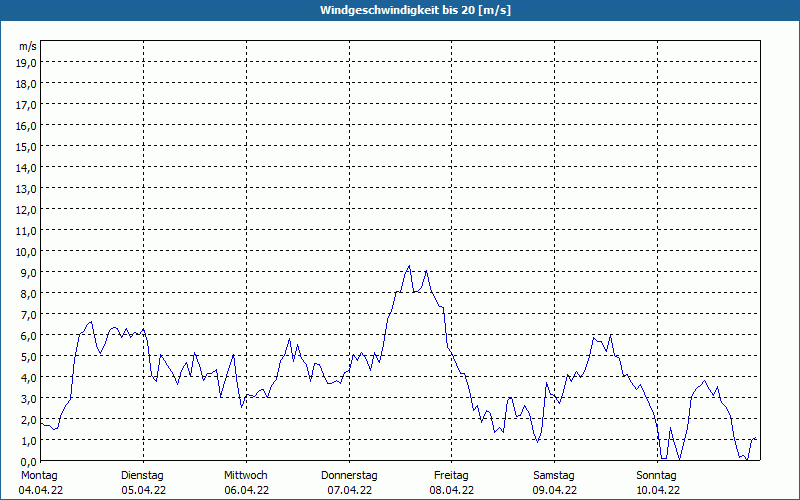
Task: Click the 10.04.22 date label
Action: (x=658, y=490)
